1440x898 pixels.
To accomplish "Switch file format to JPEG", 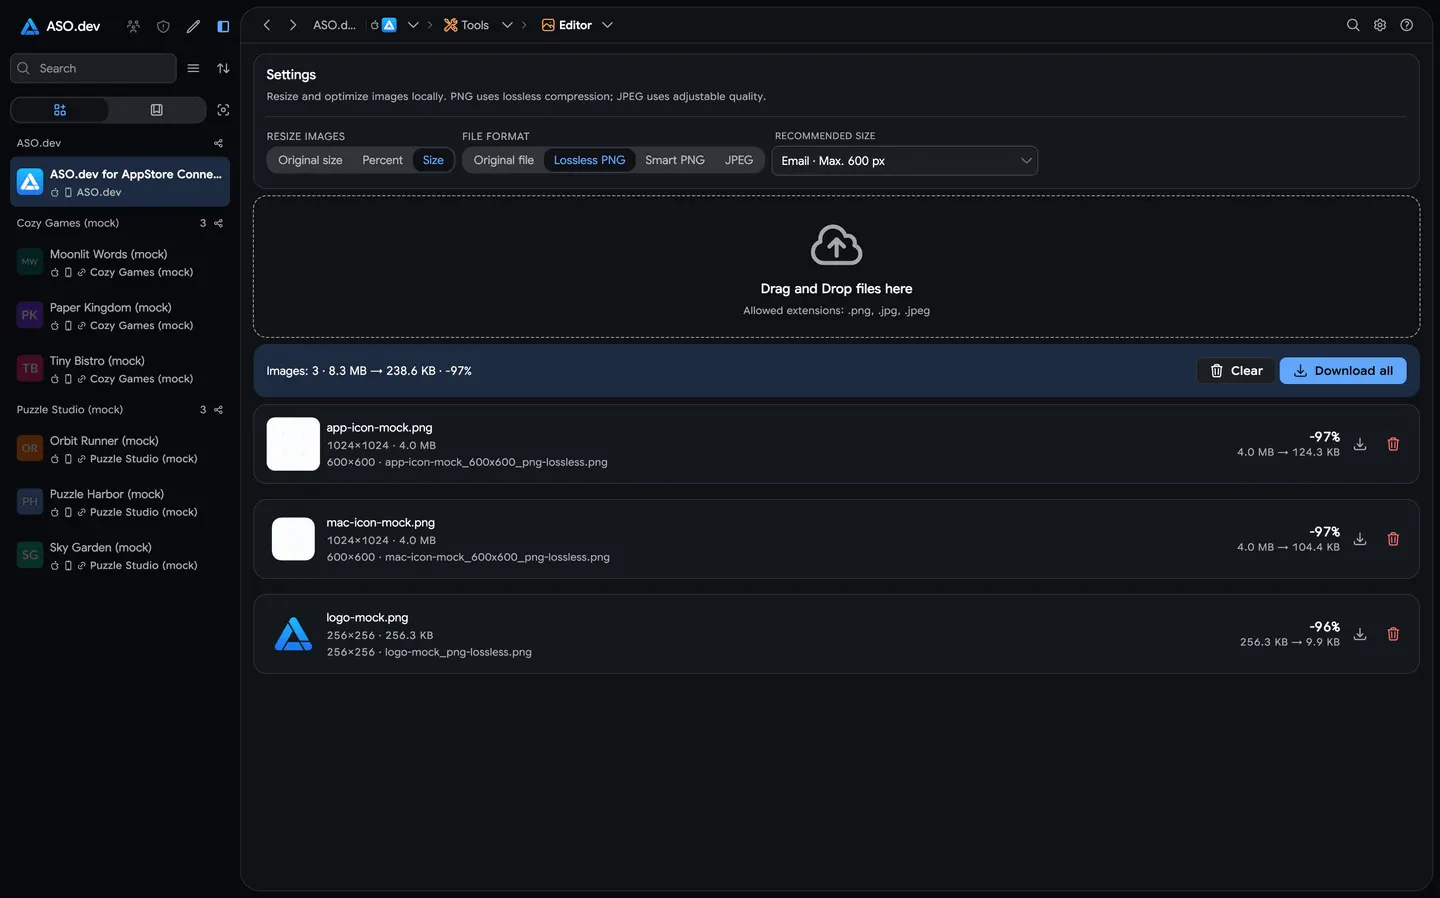I will [x=739, y=160].
